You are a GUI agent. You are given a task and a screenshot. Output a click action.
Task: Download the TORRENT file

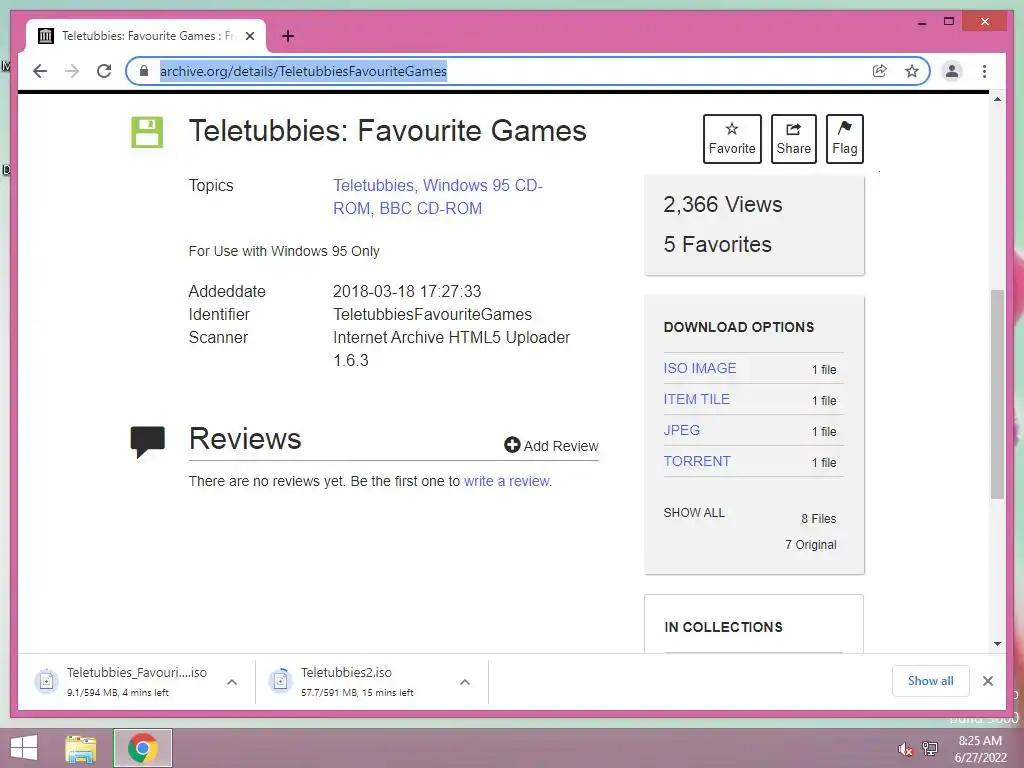click(x=697, y=461)
